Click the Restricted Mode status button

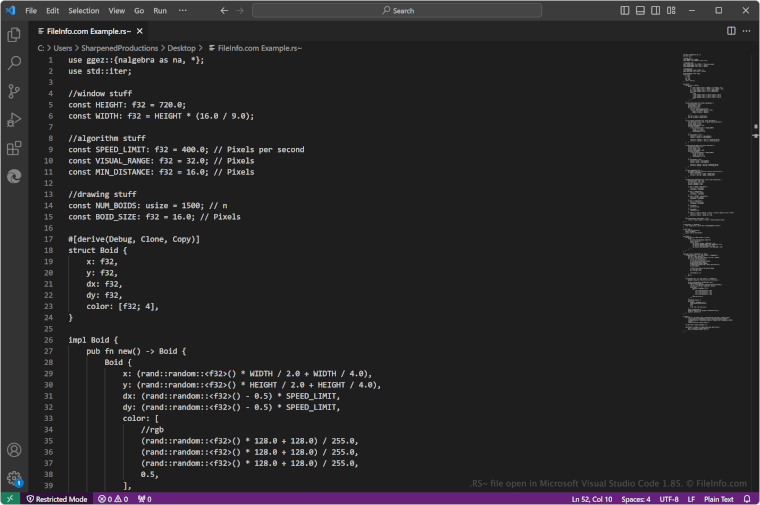(56, 499)
